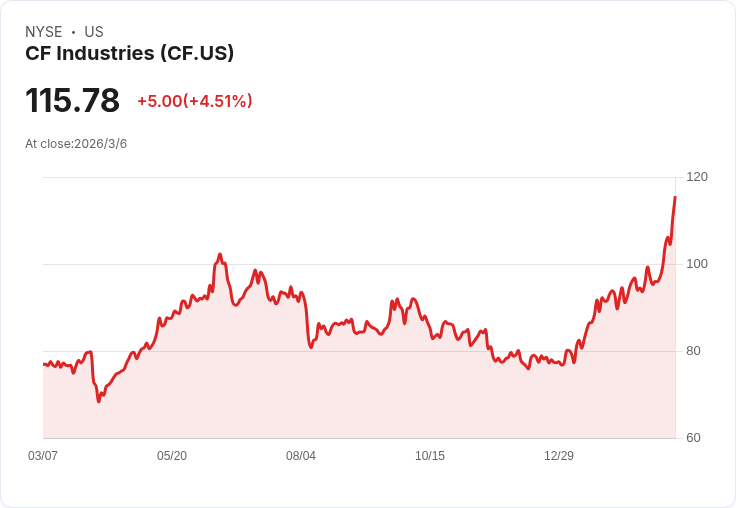The height and width of the screenshot is (508, 736).
Task: Click the US market label
Action: pos(93,32)
